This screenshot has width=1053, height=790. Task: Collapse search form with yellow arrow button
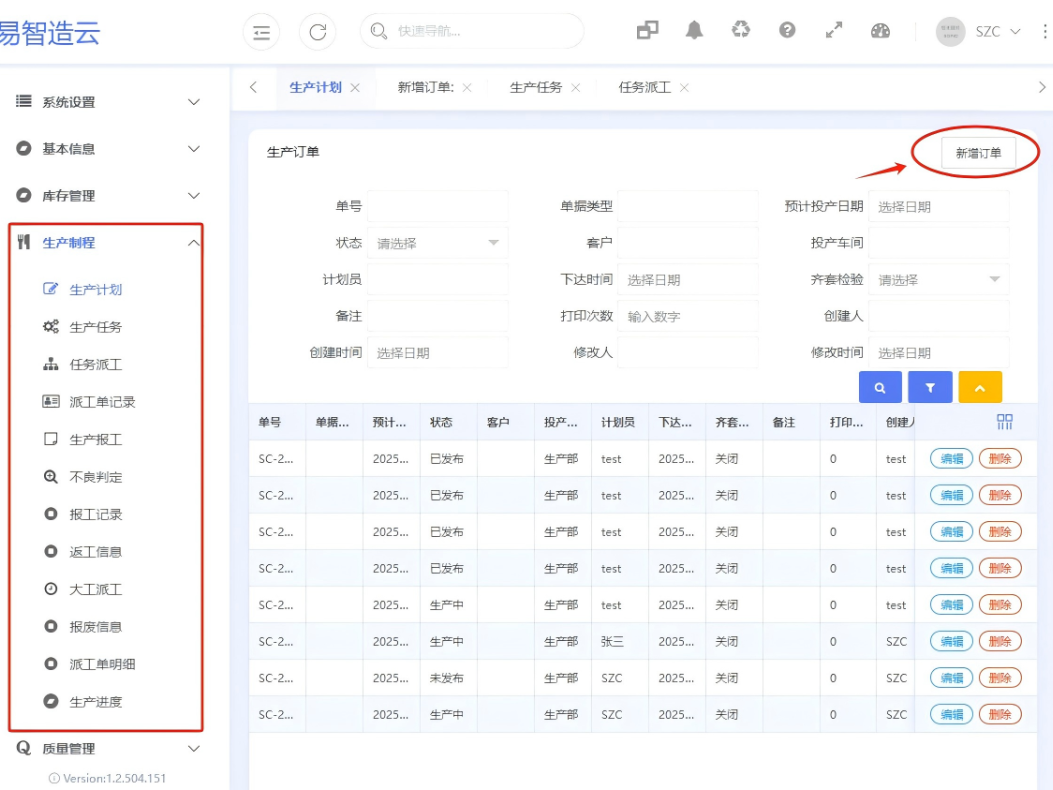[x=980, y=387]
